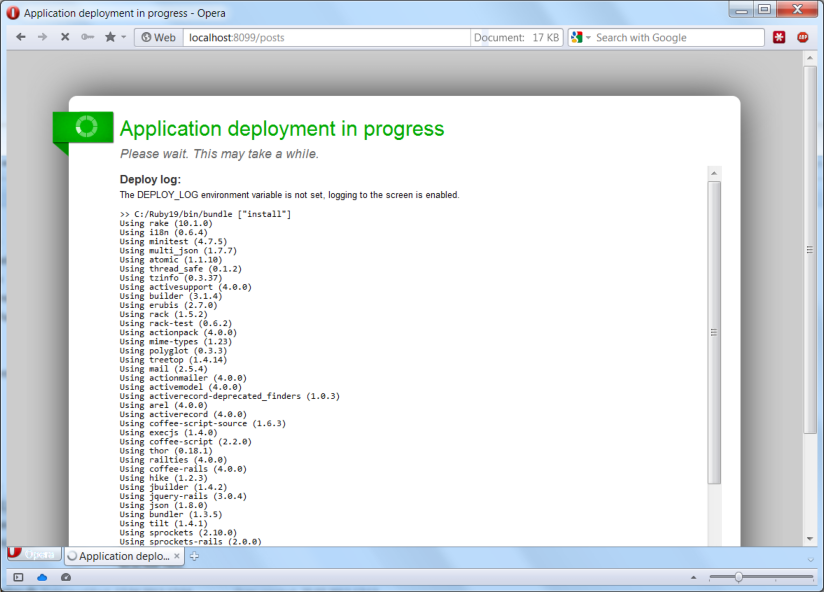Open the red asterisk extension icon
This screenshot has width=824, height=592.
coord(780,37)
